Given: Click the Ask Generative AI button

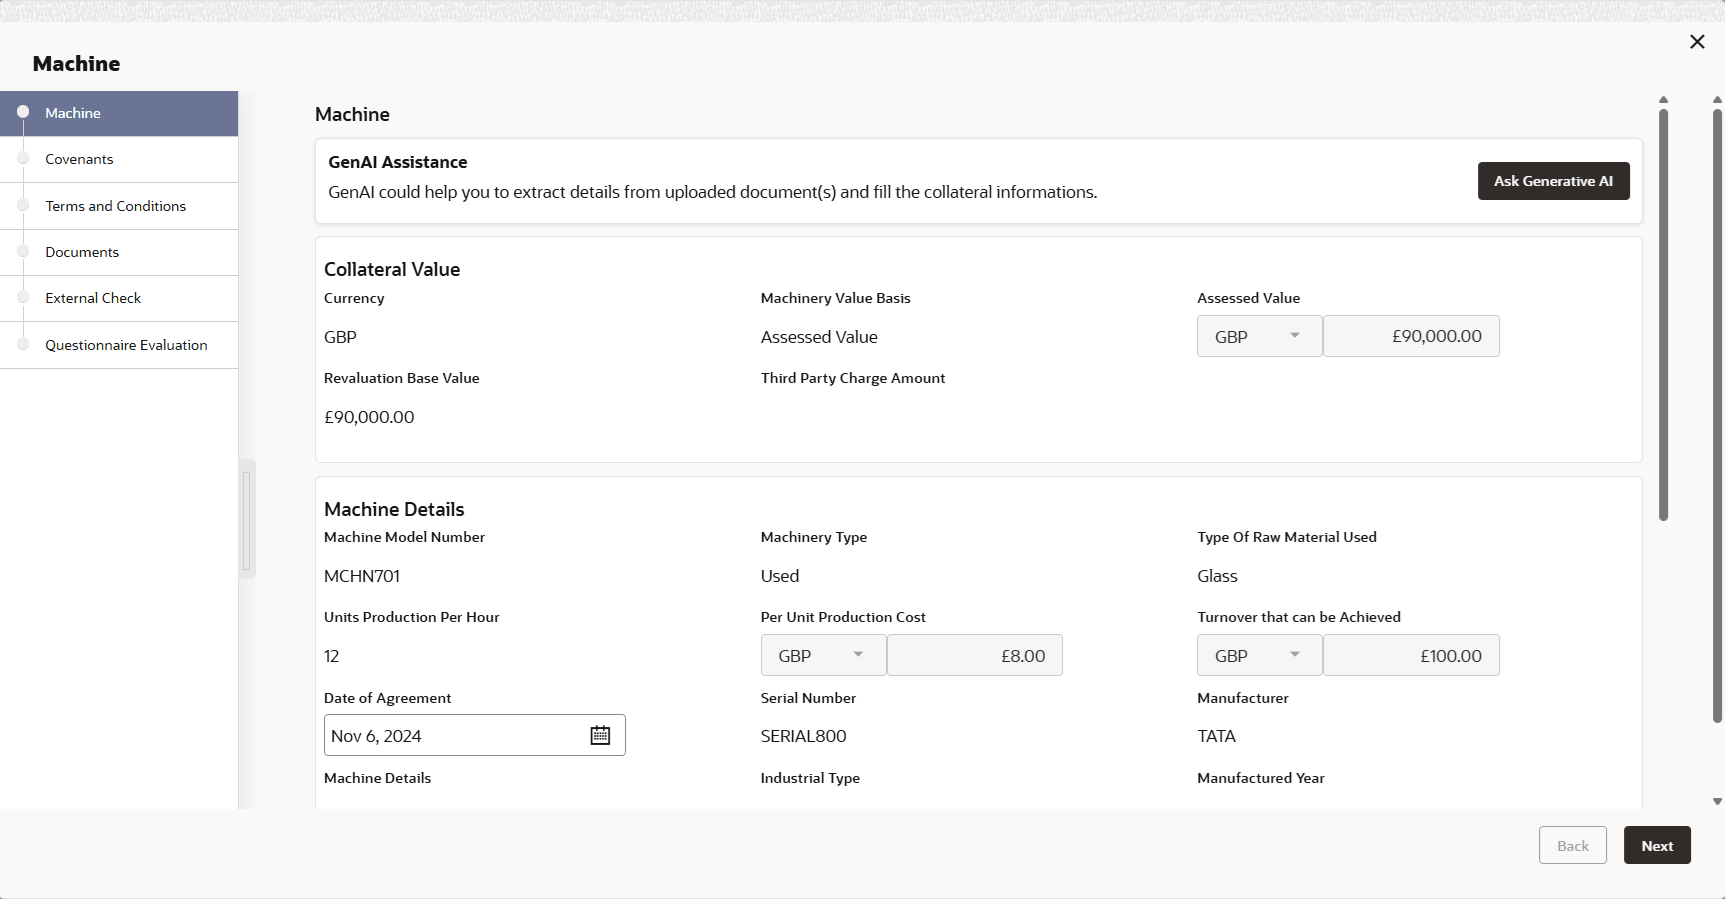Looking at the screenshot, I should [x=1553, y=181].
